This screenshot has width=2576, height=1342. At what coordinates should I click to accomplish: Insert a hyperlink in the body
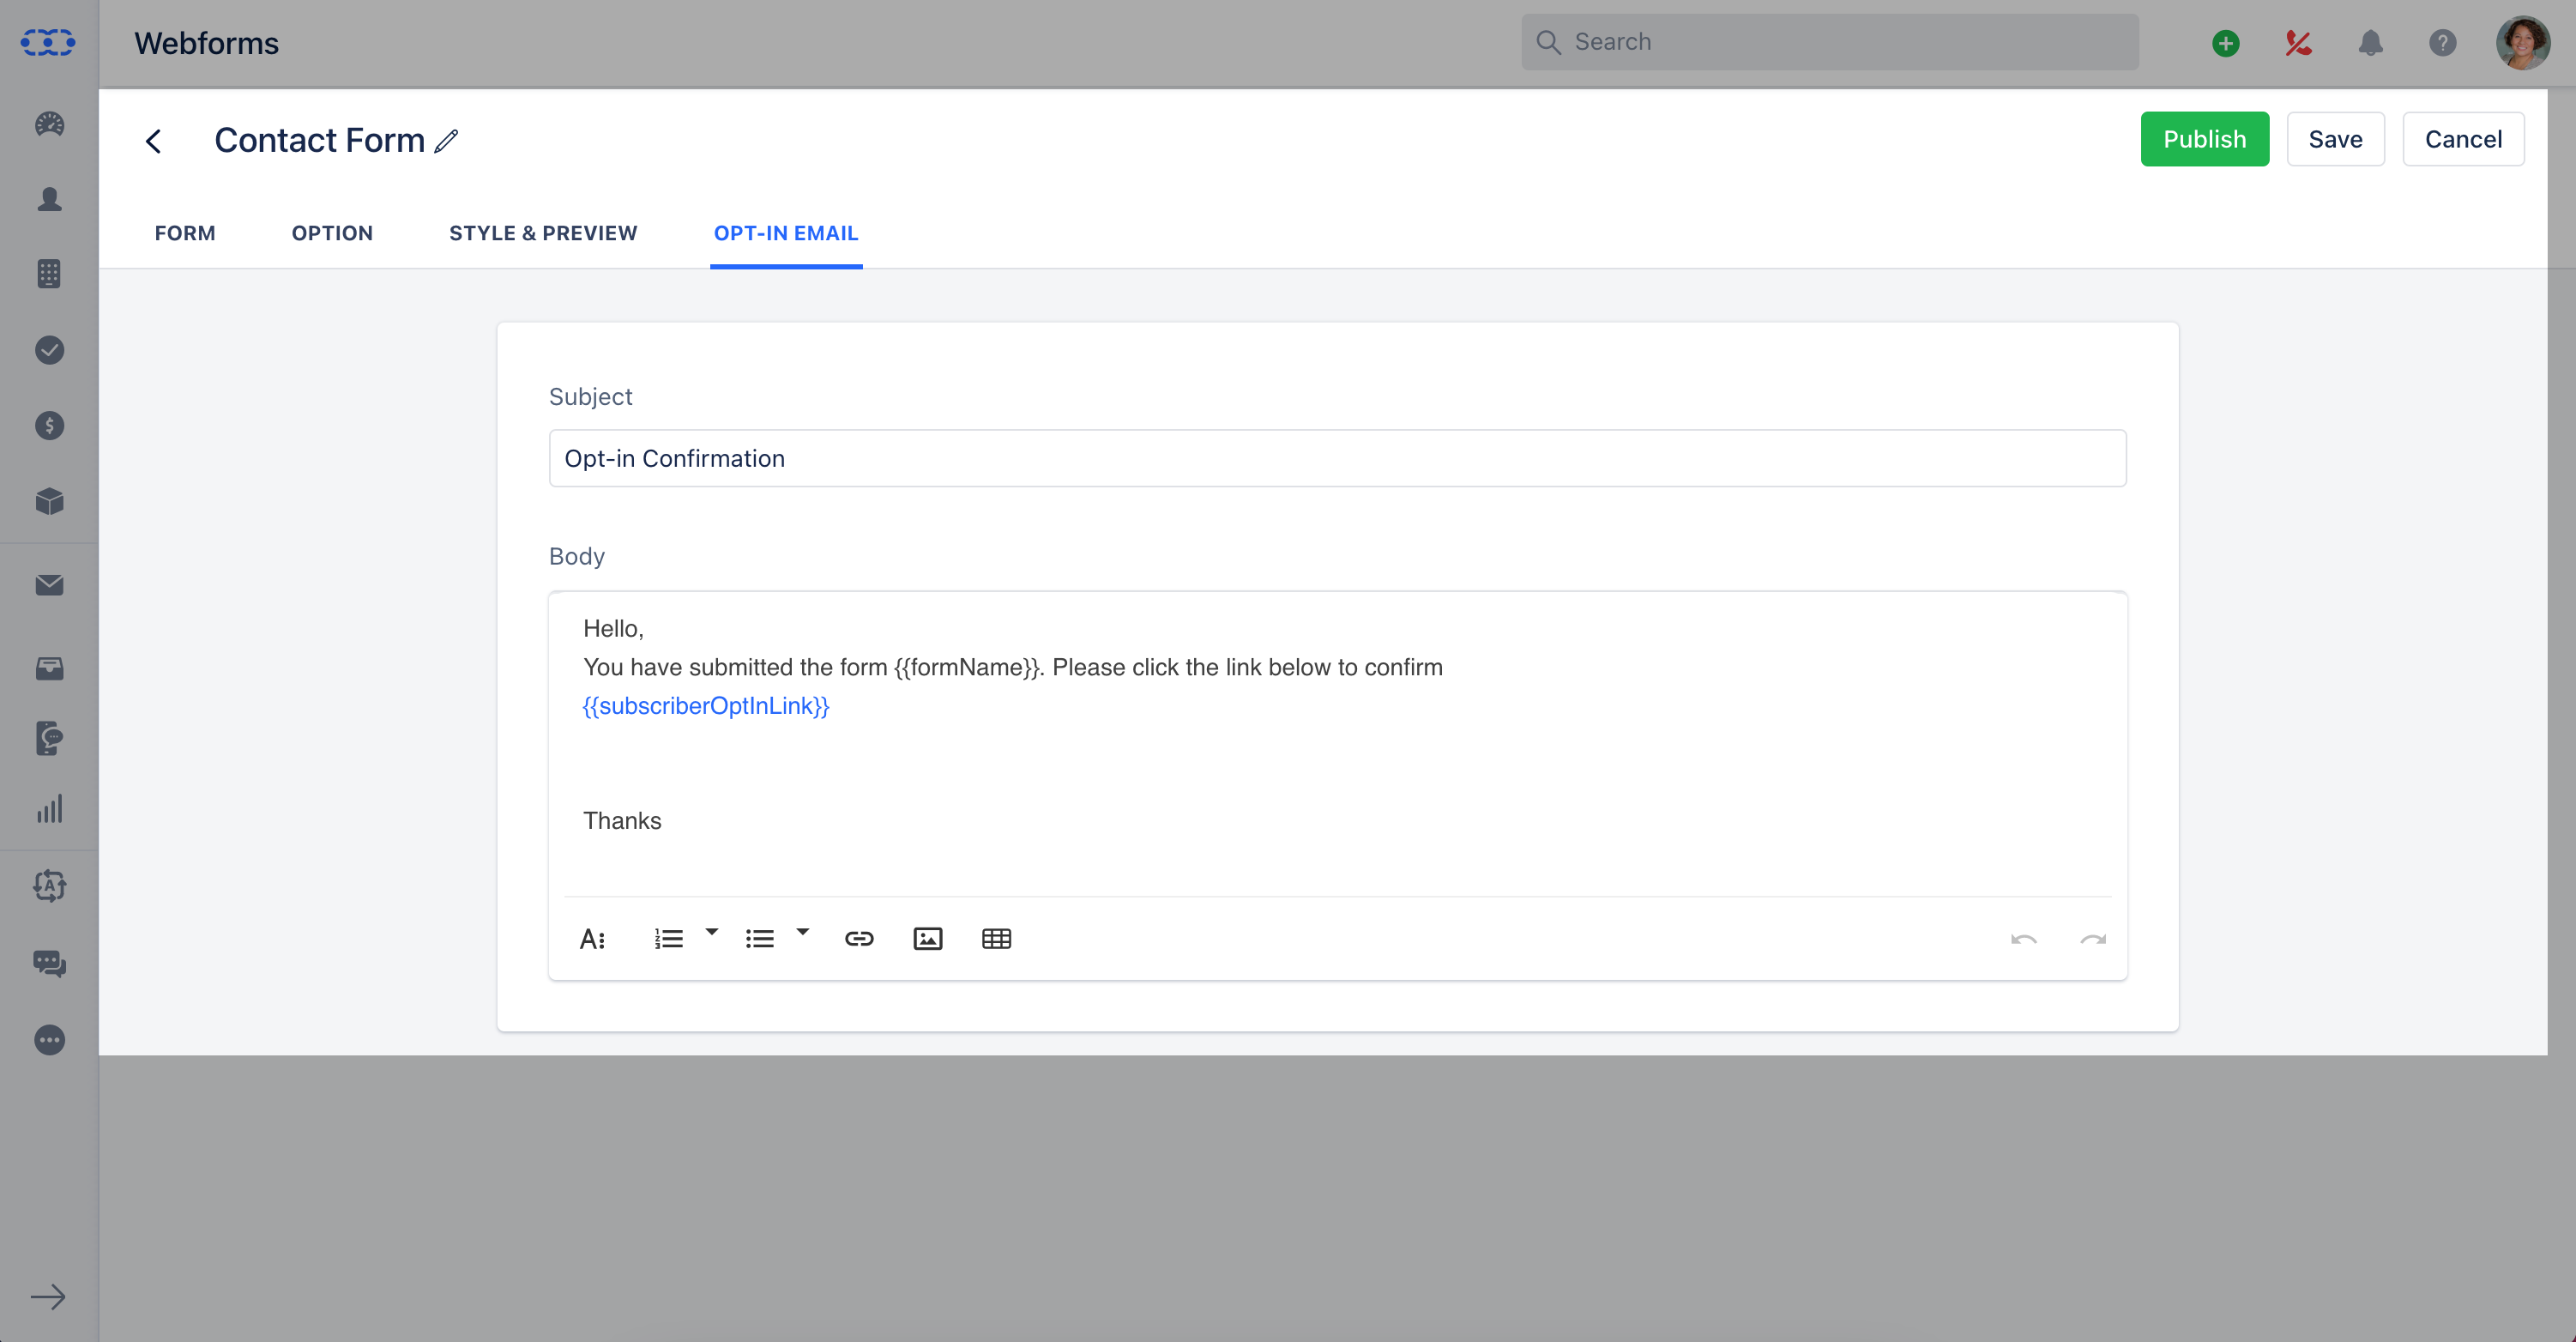pos(859,939)
